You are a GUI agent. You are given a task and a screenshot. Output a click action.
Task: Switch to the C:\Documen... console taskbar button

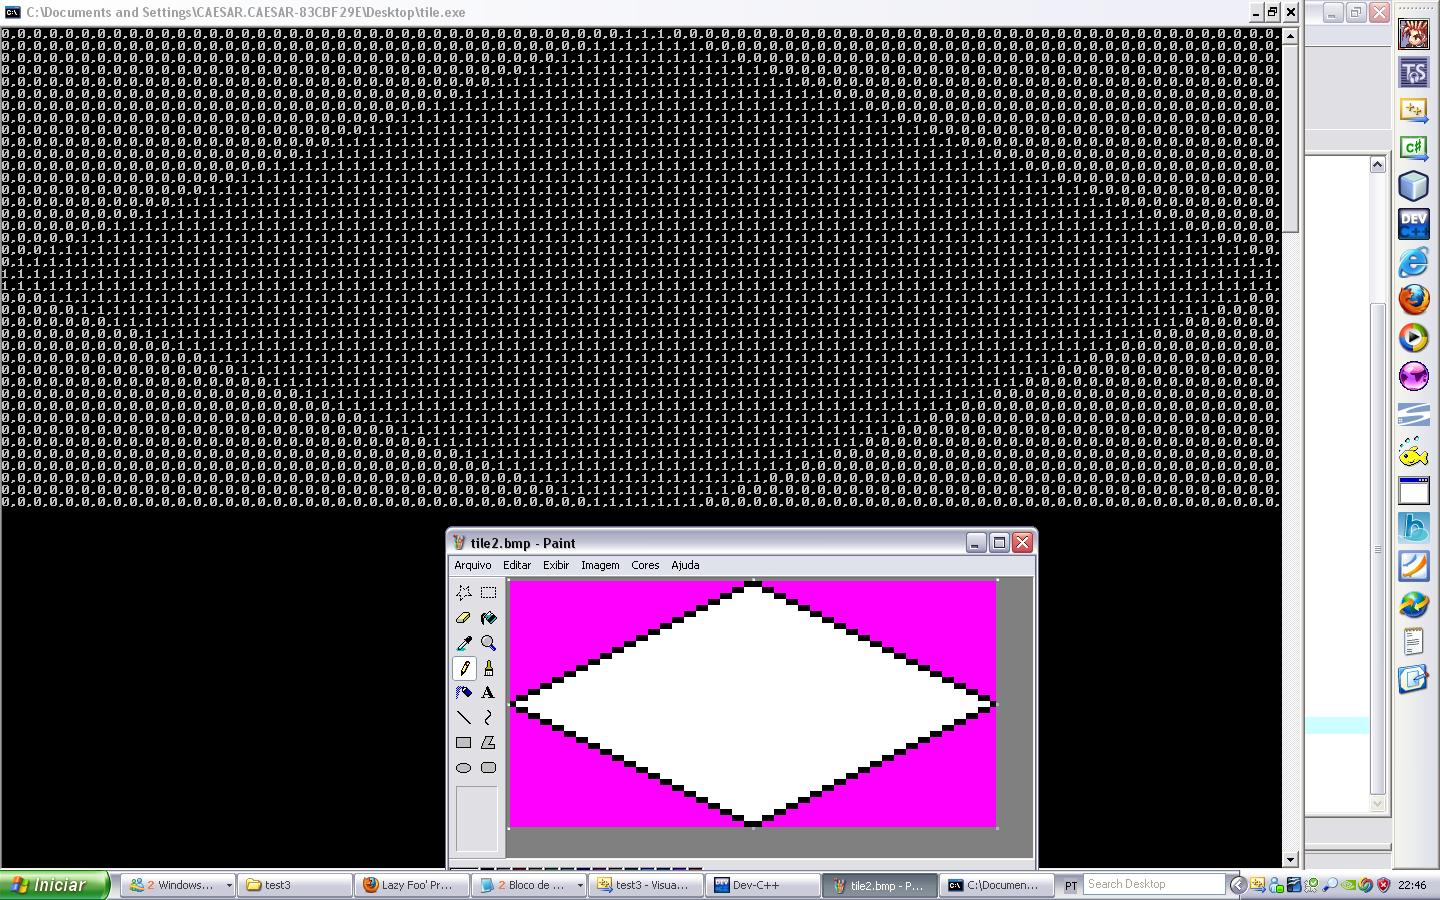tap(996, 885)
